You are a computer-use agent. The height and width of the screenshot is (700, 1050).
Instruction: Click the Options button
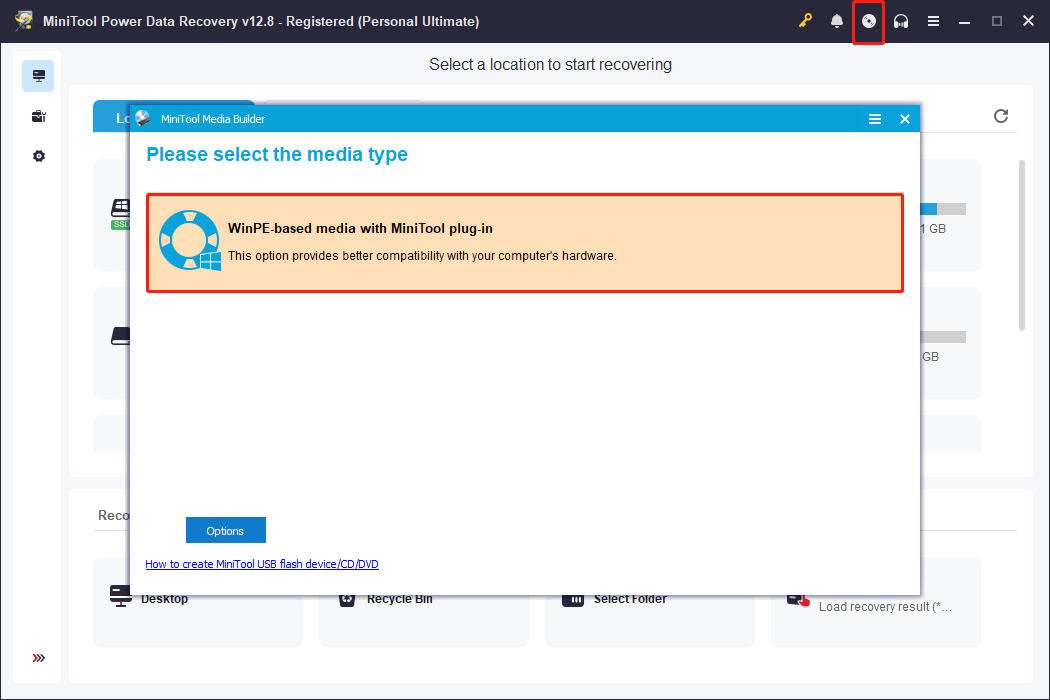[225, 530]
